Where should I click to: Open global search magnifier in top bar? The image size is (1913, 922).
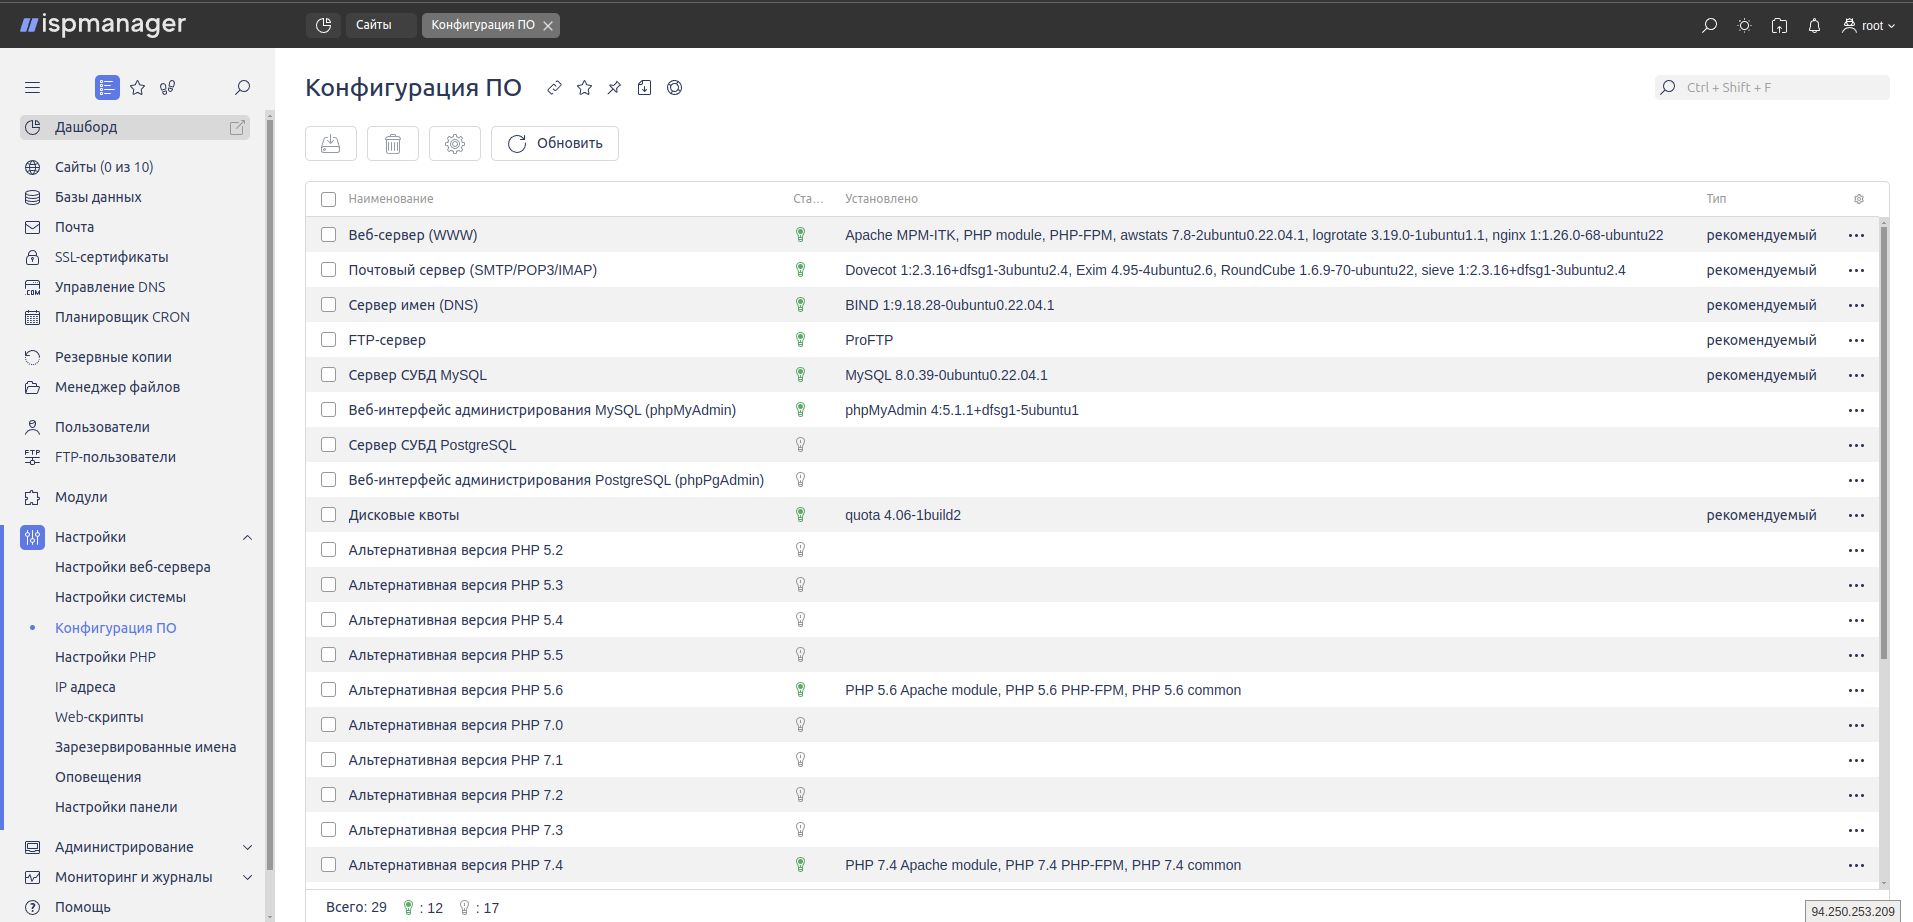pyautogui.click(x=1709, y=25)
